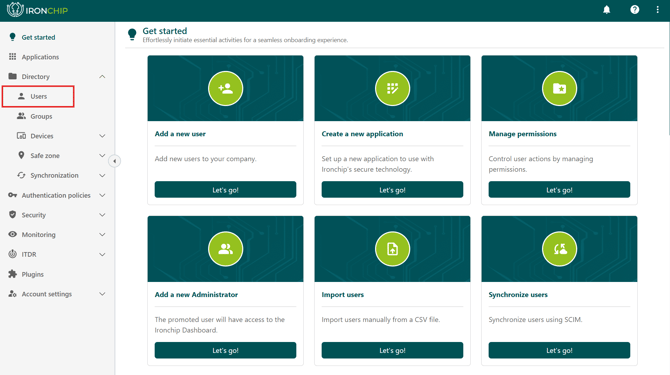Viewport: 670px width, 375px height.
Task: Click the Synchronization arrows icon
Action: tap(21, 175)
